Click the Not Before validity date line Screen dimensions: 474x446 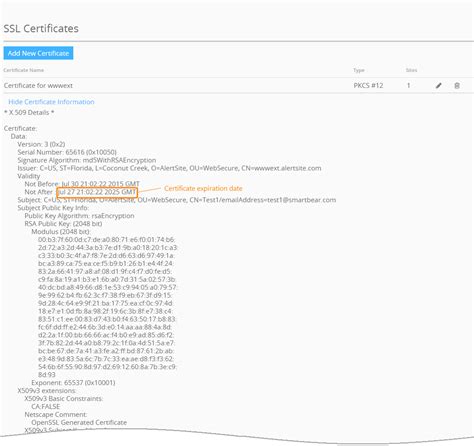pyautogui.click(x=82, y=184)
